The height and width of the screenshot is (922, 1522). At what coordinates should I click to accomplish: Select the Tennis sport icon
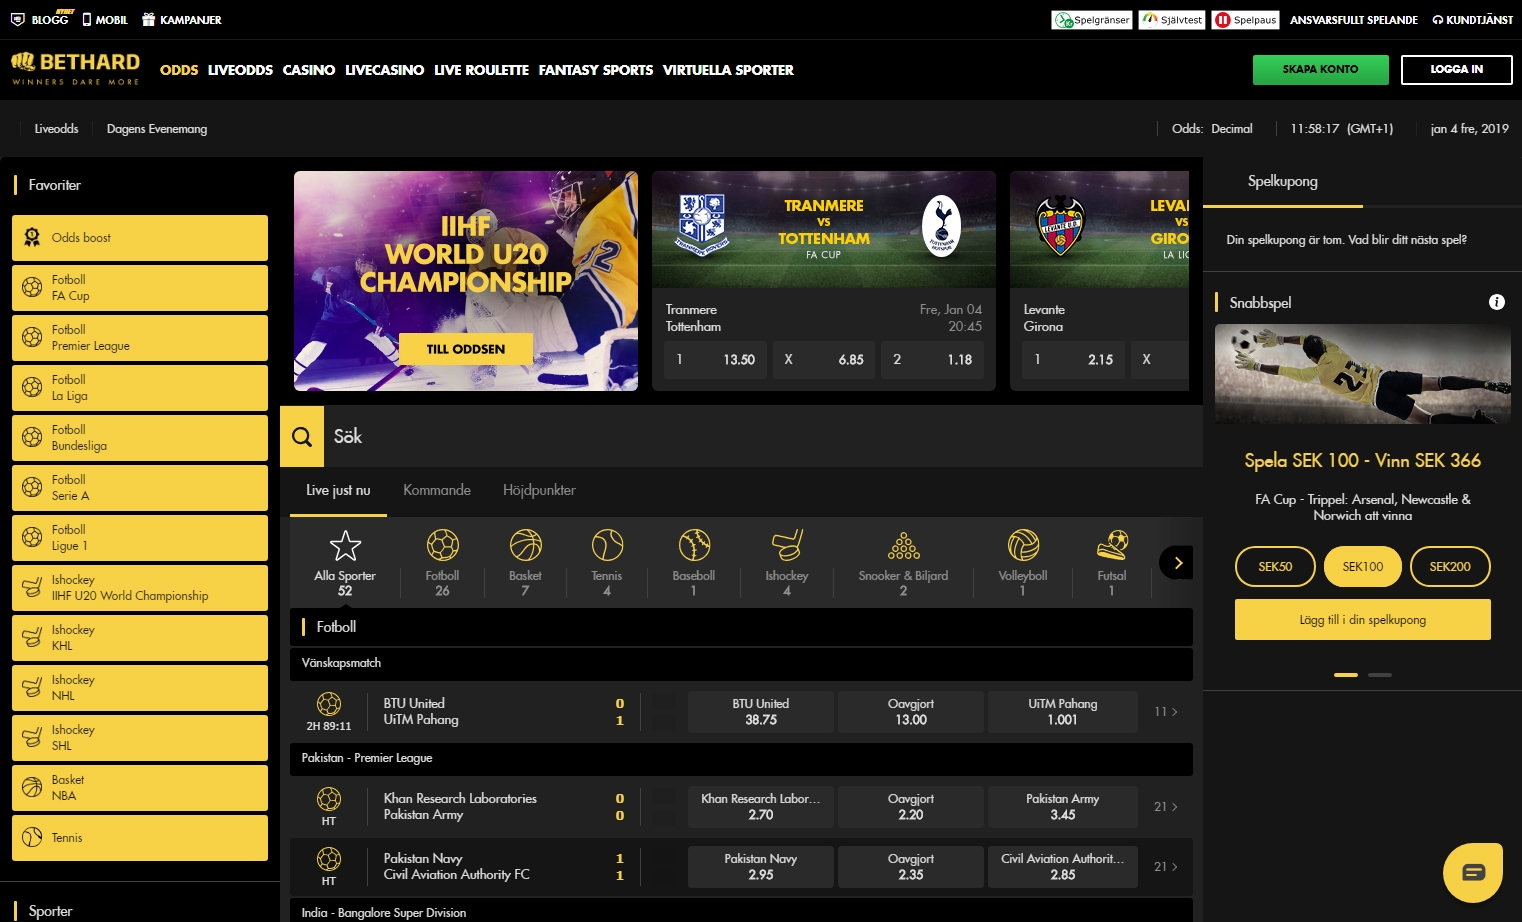point(607,546)
